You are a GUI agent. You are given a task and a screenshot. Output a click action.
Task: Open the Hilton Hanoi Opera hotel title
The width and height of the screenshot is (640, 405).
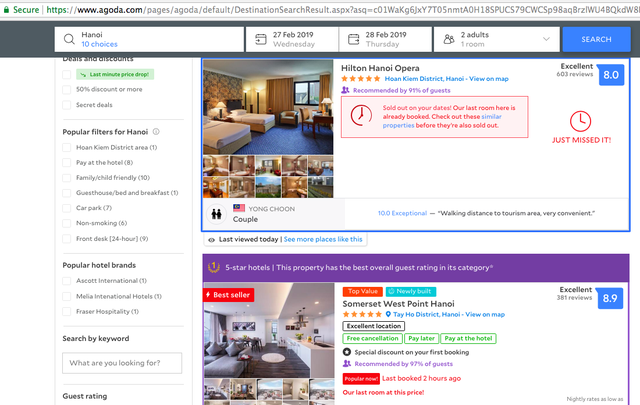pyautogui.click(x=380, y=68)
